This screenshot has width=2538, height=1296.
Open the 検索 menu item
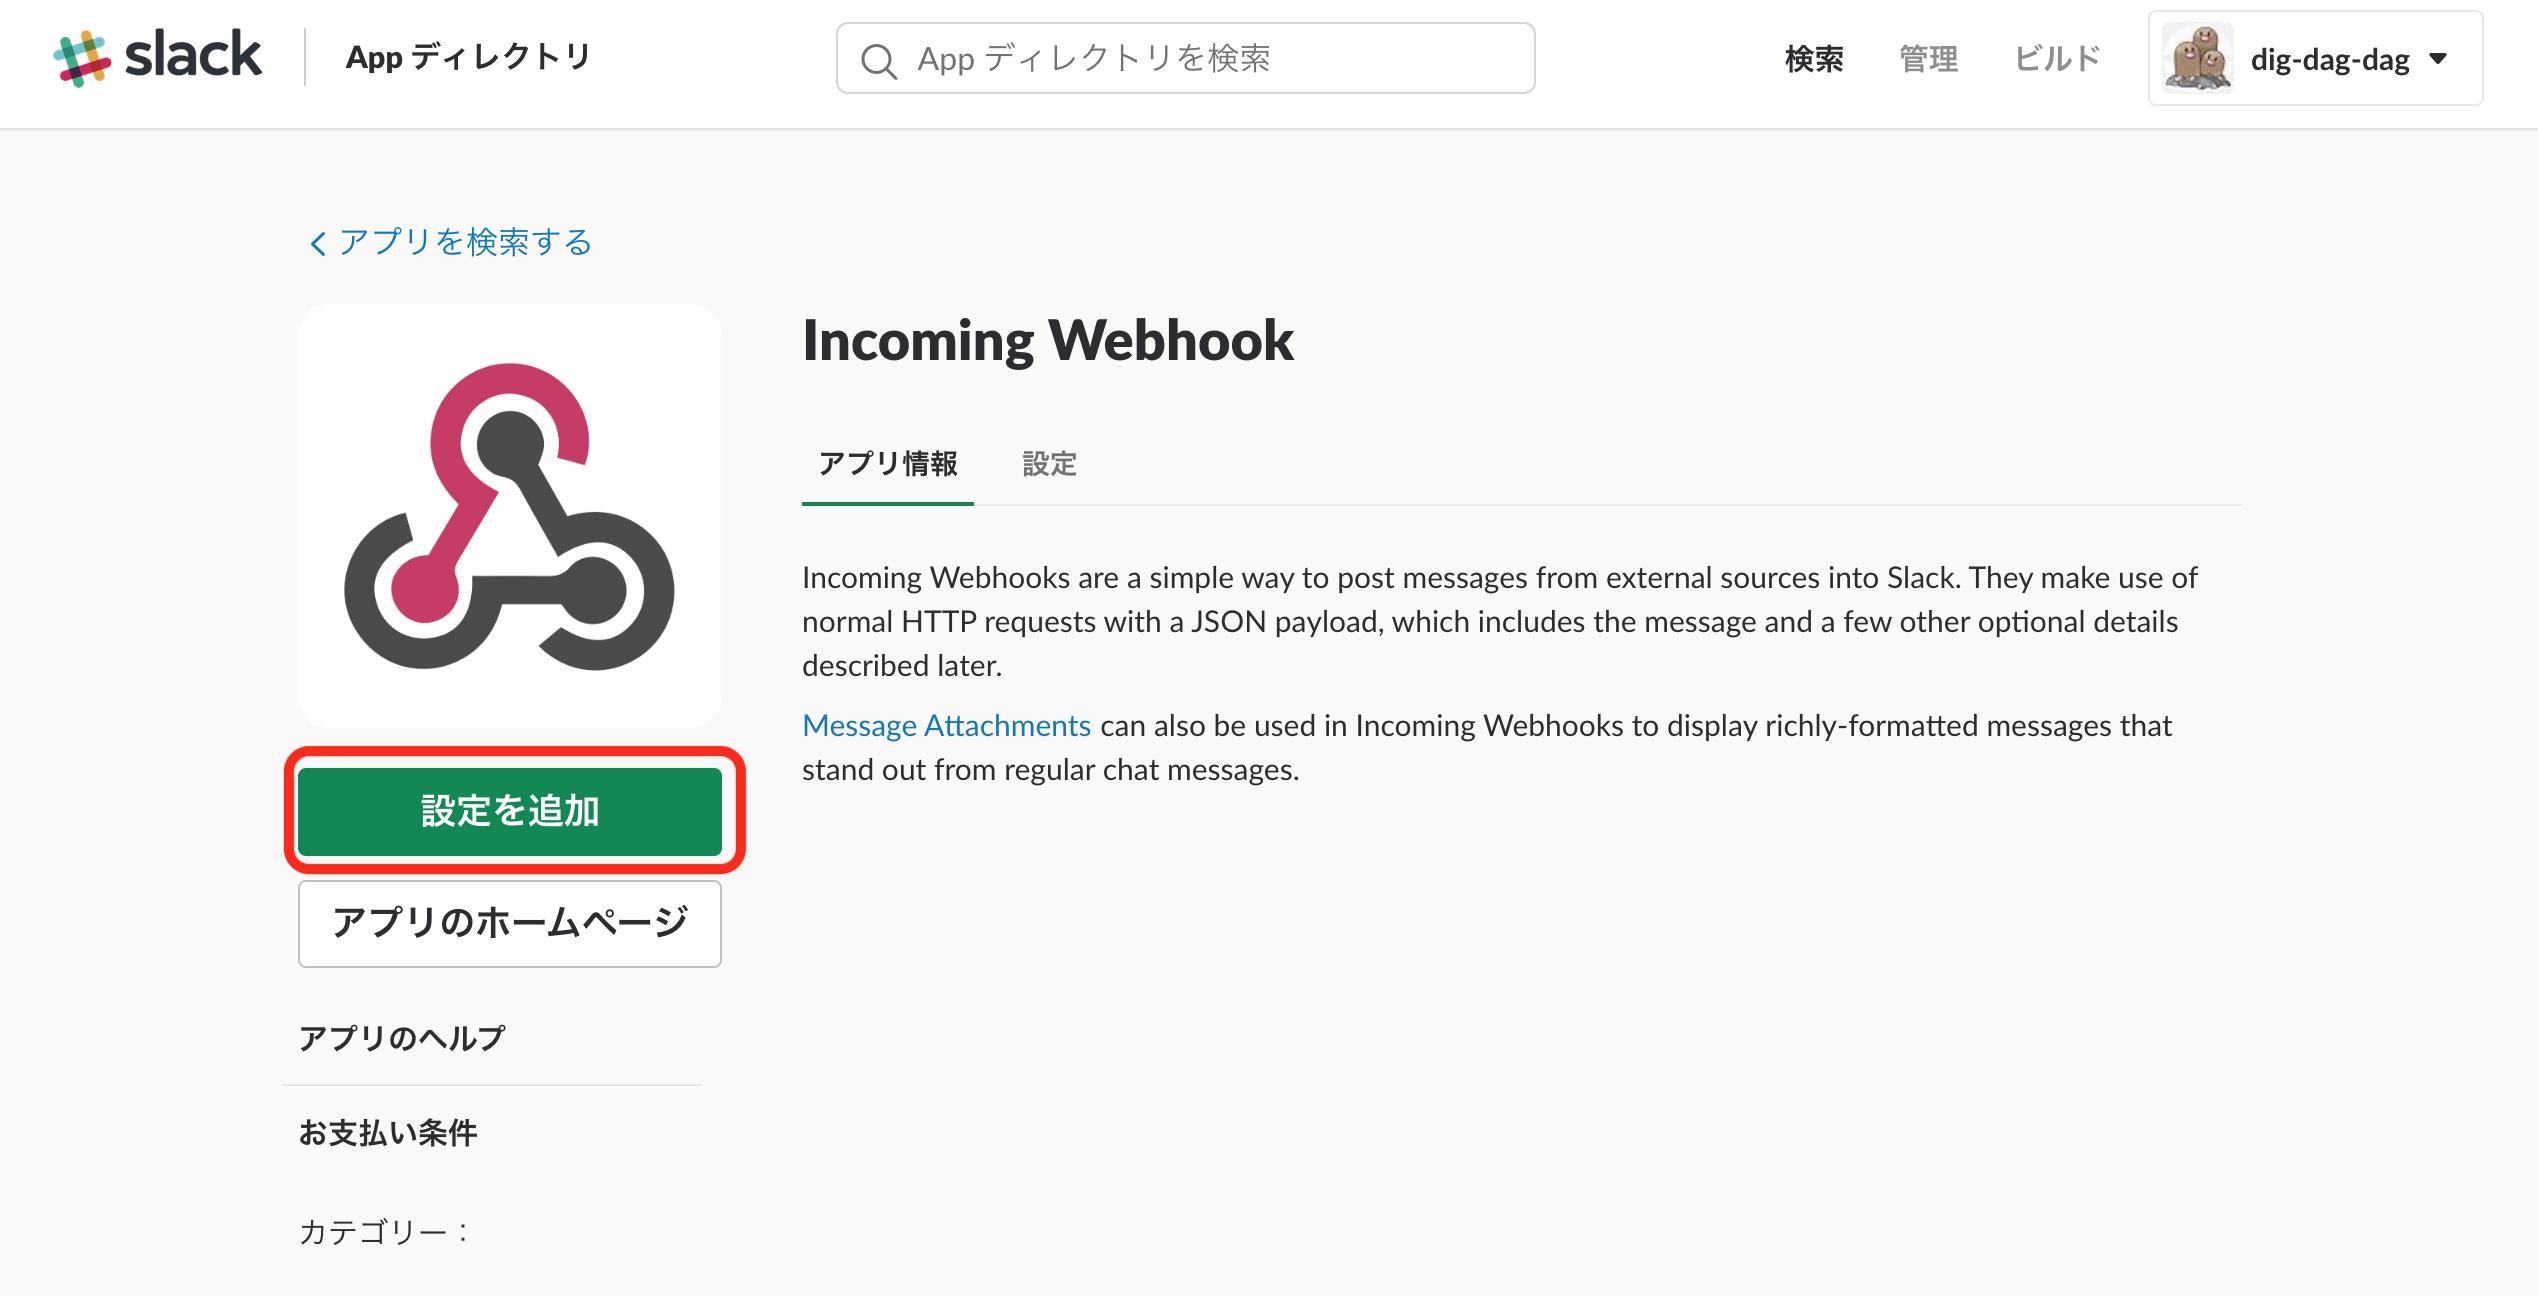pos(1814,58)
